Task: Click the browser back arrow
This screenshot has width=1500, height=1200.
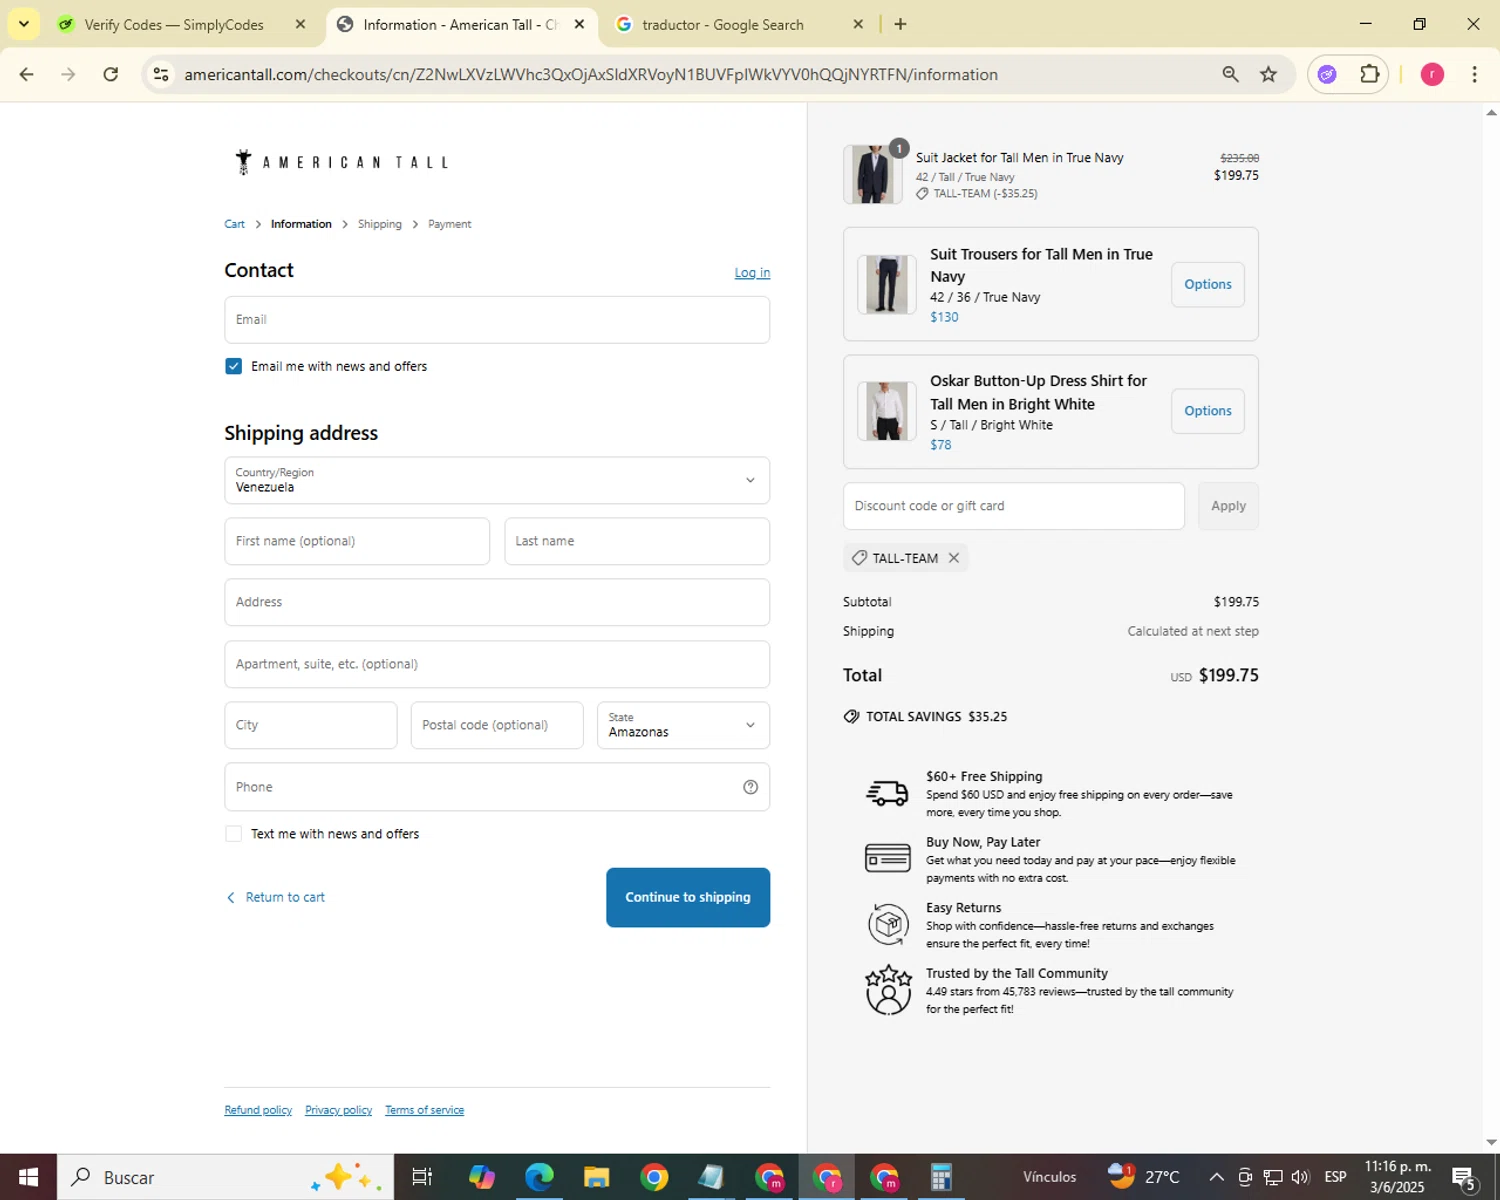Action: click(27, 74)
